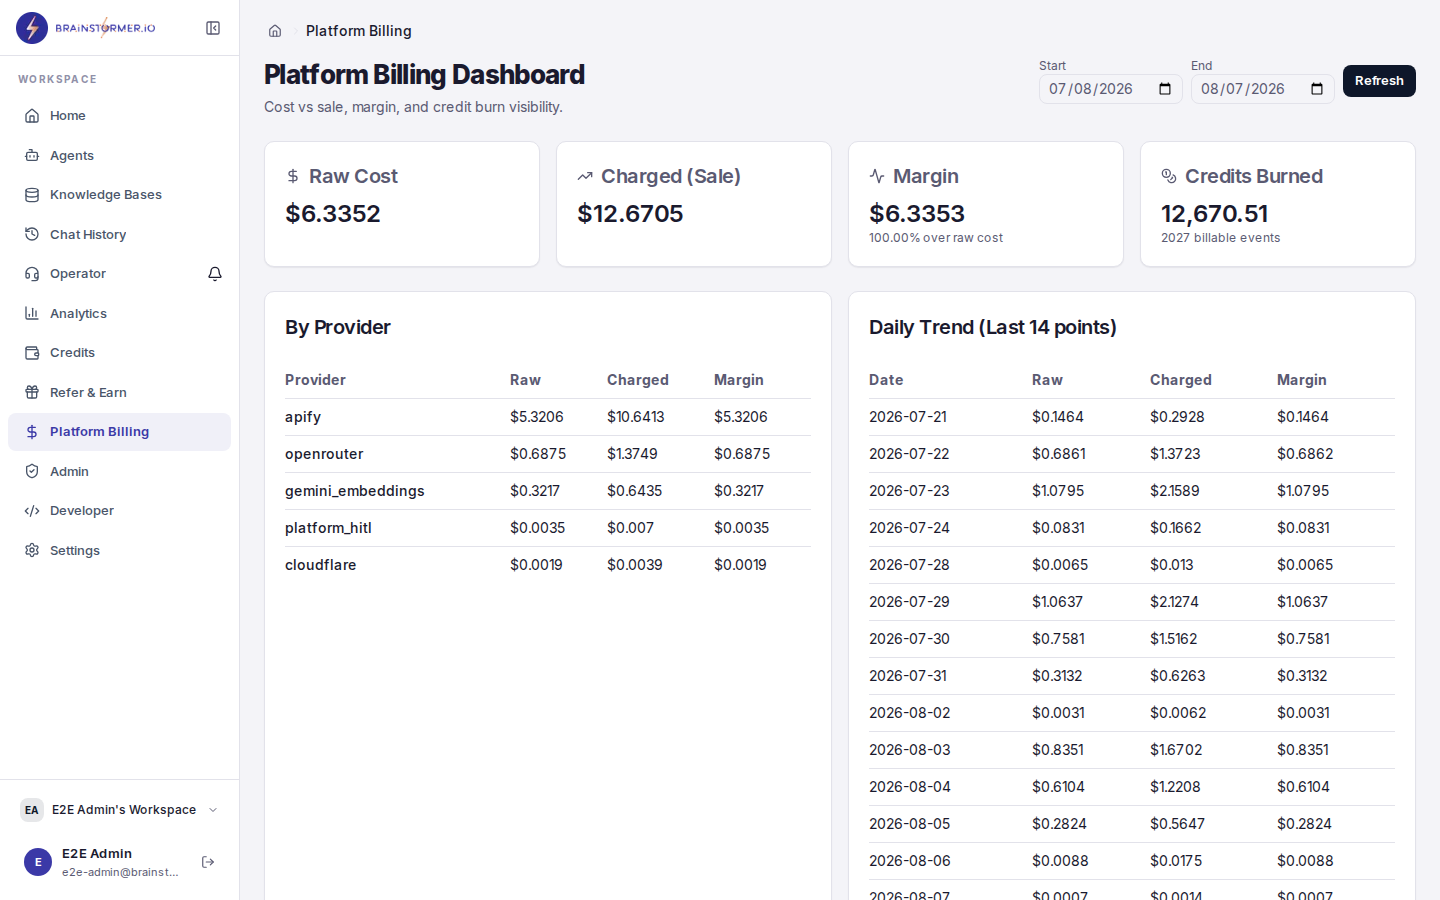
Task: Click the Settings gear icon
Action: pyautogui.click(x=32, y=550)
